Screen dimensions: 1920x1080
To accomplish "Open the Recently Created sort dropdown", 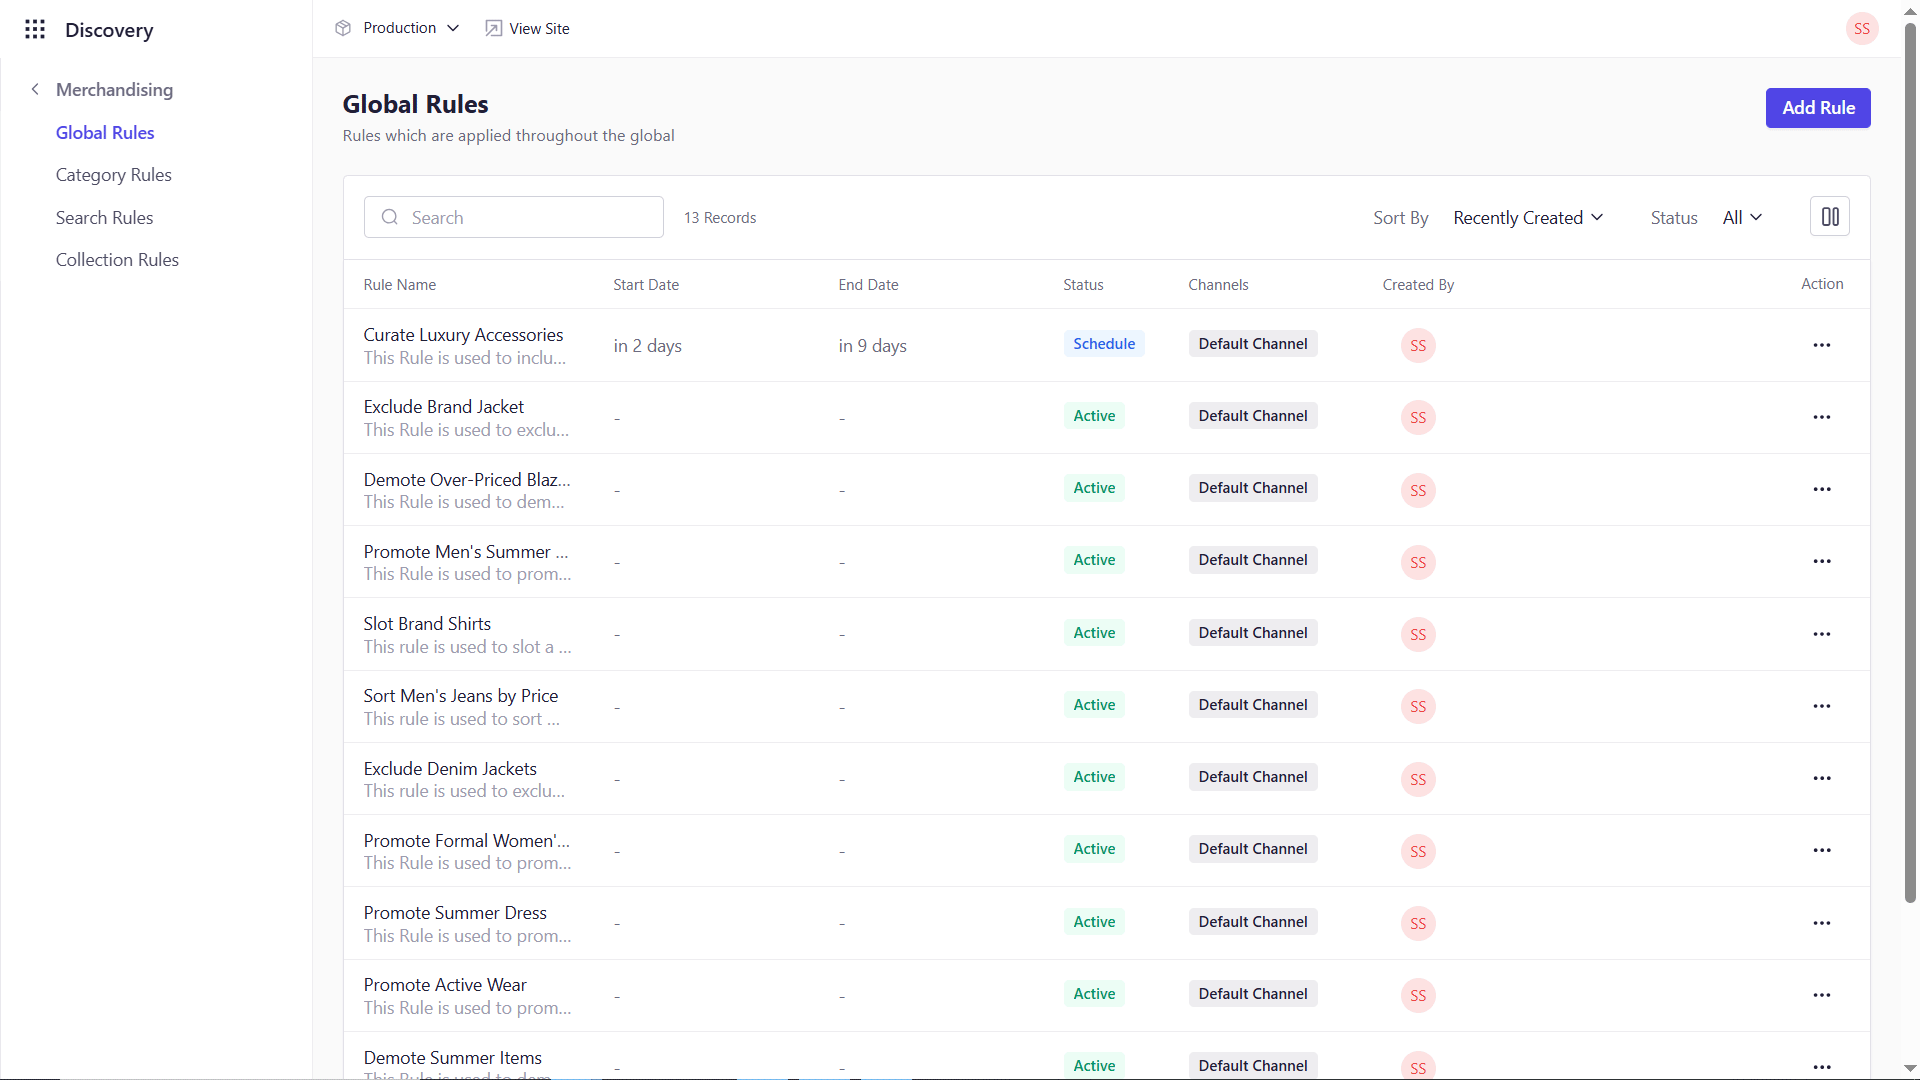I will tap(1527, 218).
